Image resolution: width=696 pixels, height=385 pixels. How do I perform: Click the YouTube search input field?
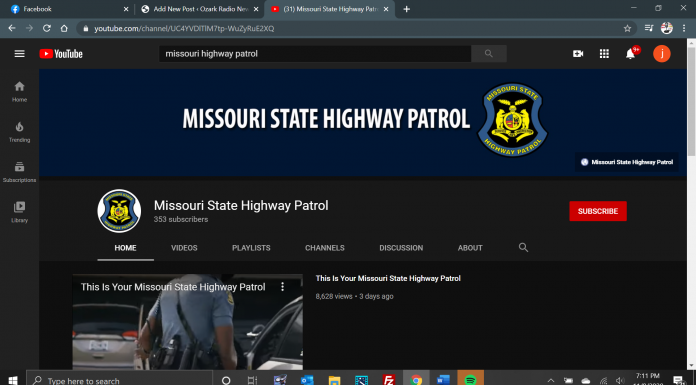[315, 54]
